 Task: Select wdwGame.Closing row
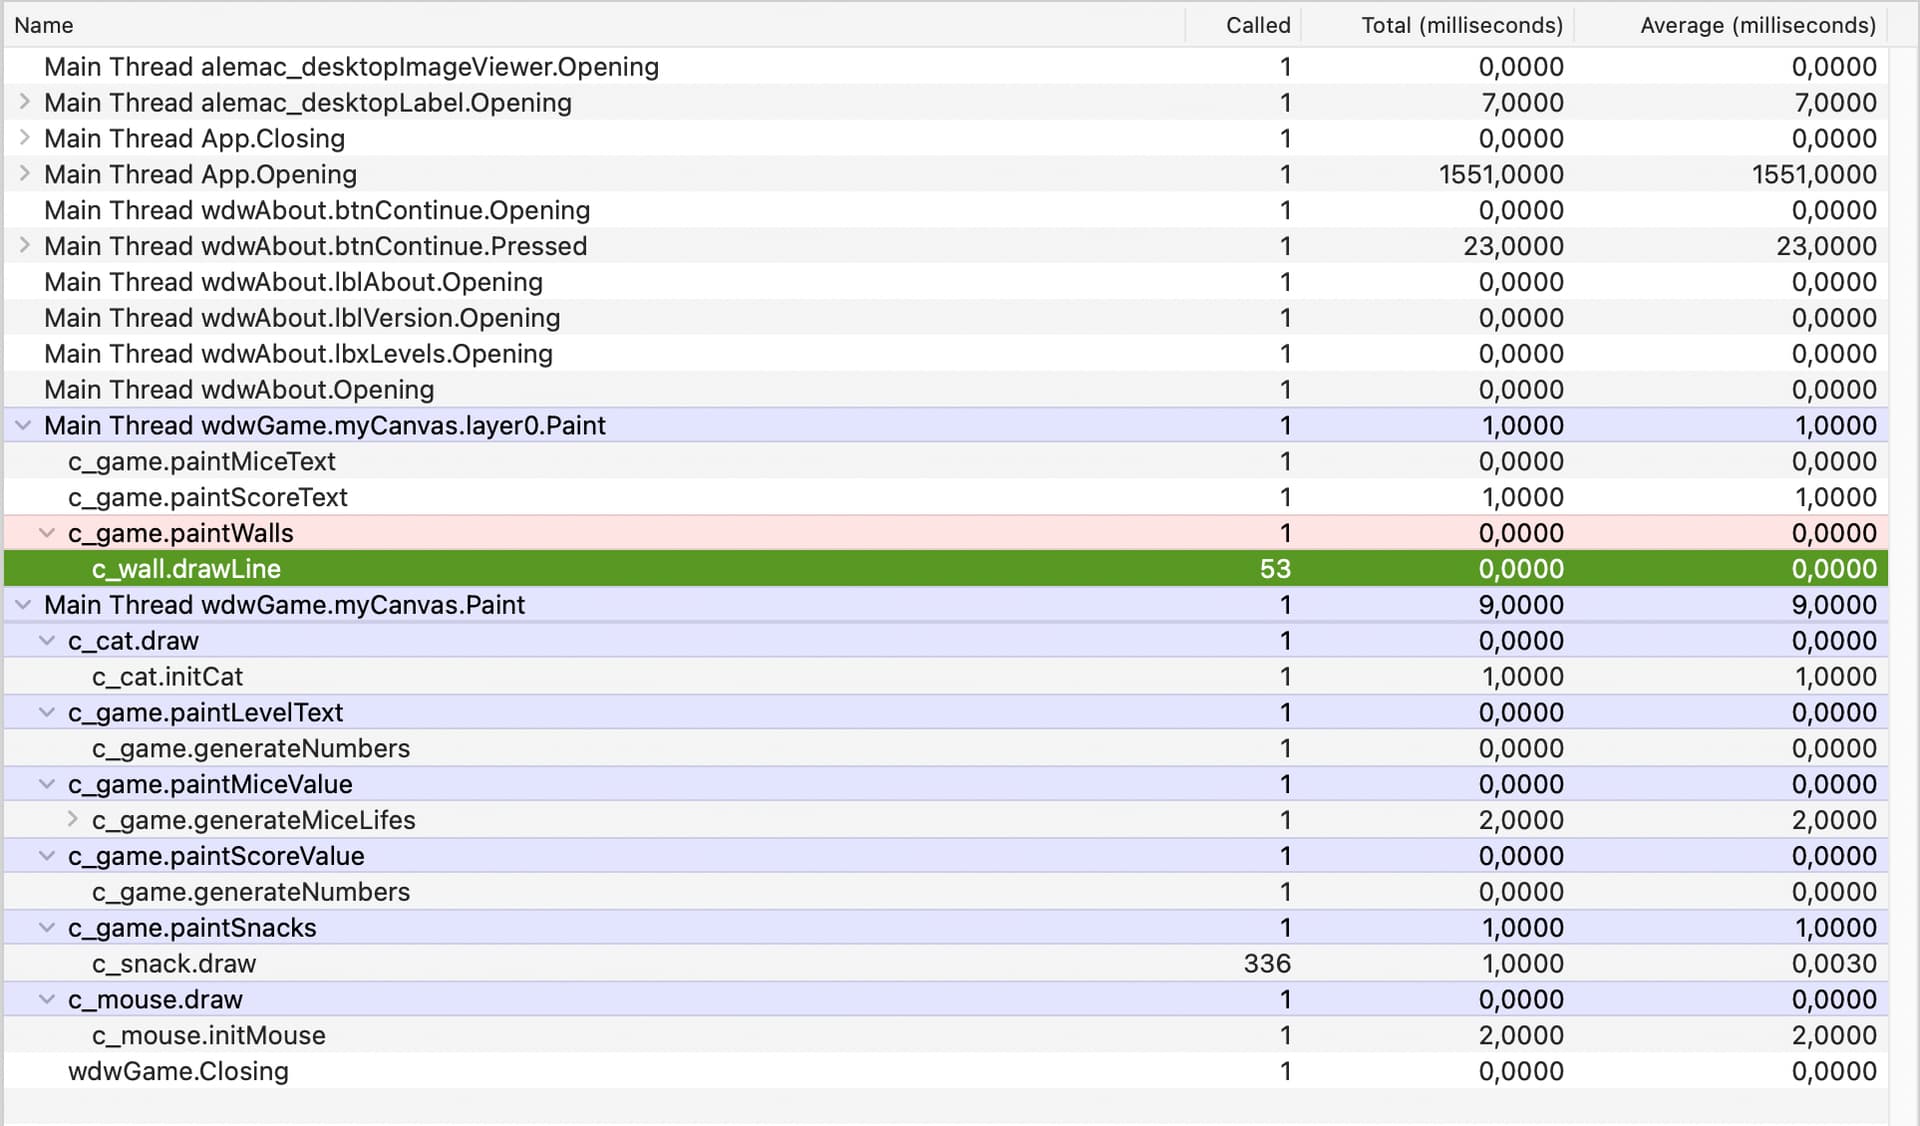tap(946, 1072)
